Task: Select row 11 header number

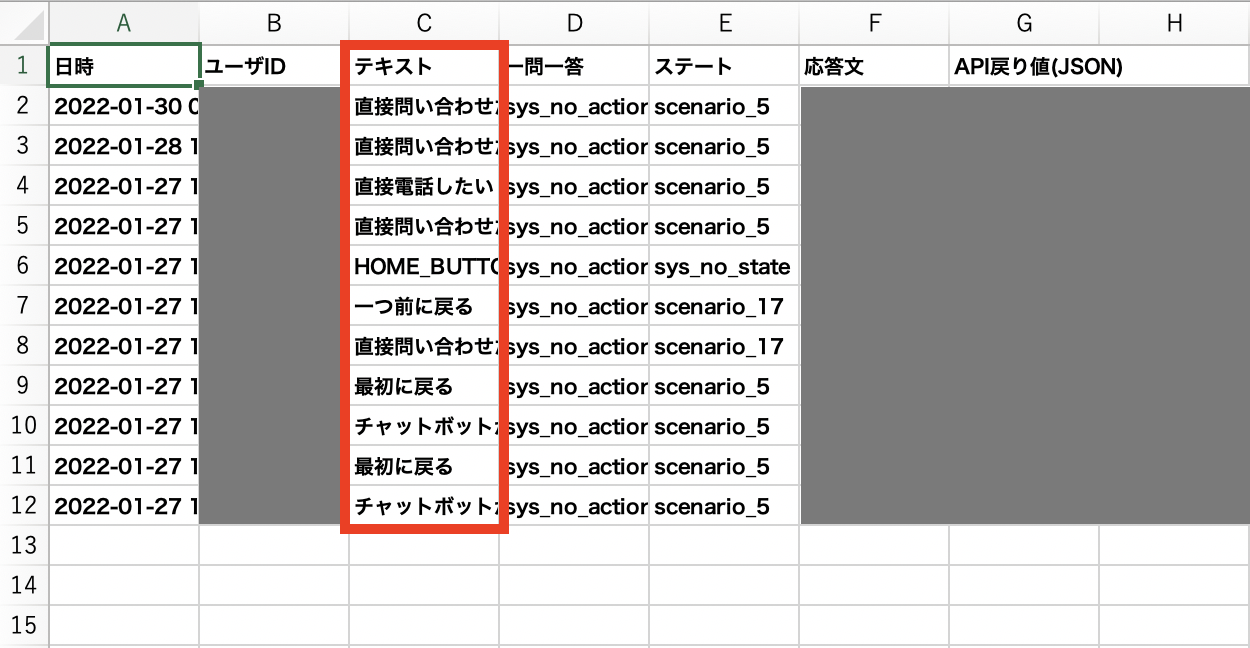Action: (x=24, y=466)
